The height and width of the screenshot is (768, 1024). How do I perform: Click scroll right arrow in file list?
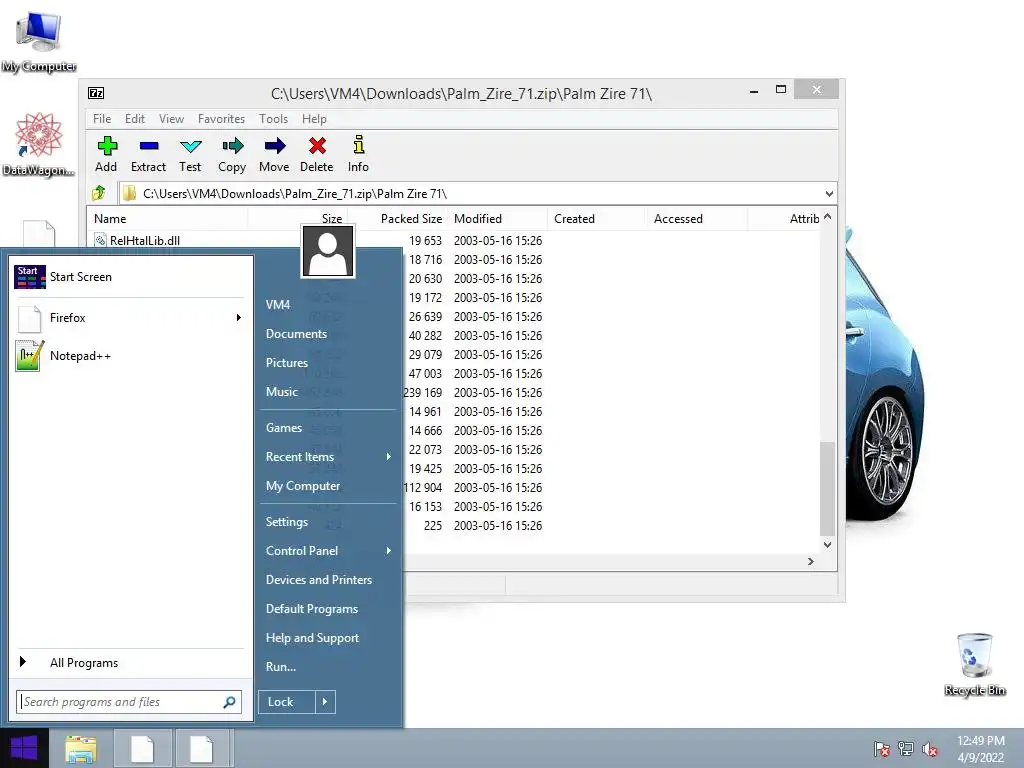tap(810, 562)
